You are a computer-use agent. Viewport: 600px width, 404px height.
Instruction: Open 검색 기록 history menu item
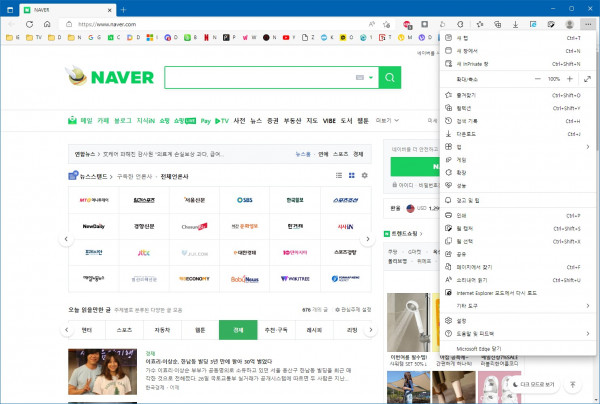pos(517,121)
